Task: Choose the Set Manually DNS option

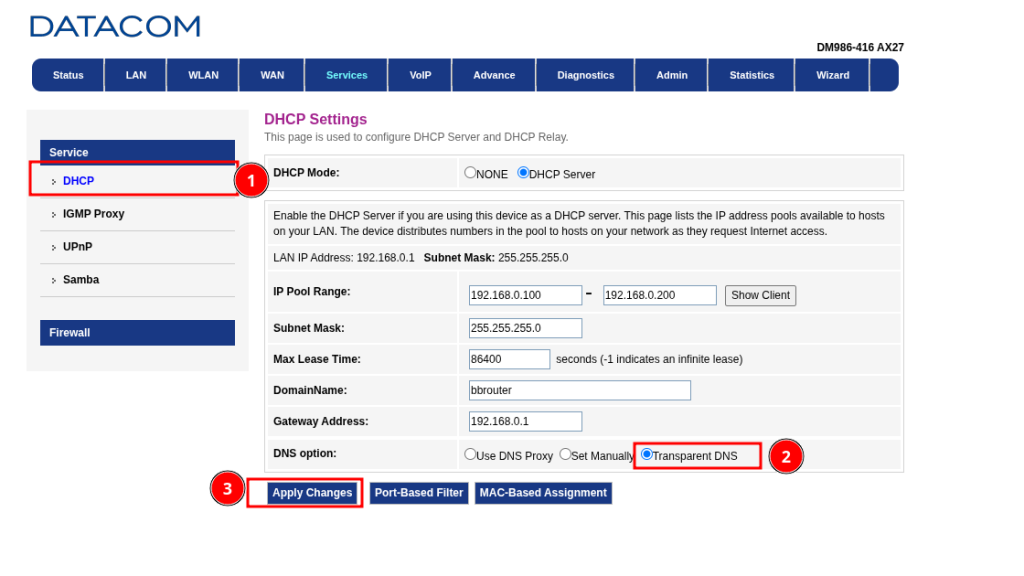Action: coord(566,454)
